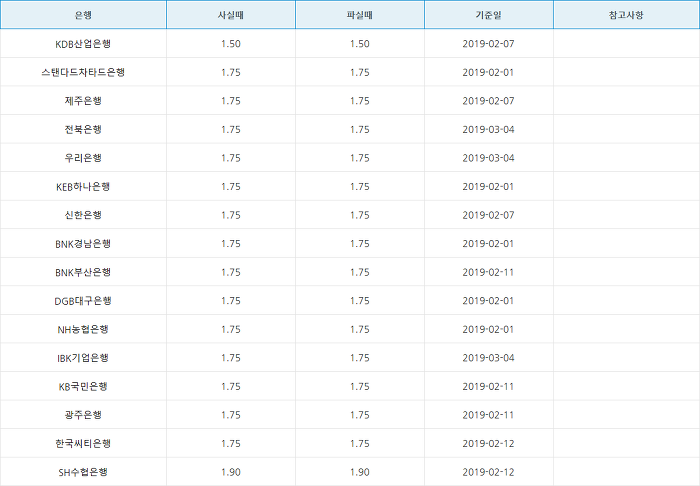This screenshot has height=486, width=700.
Task: Click the 2019-02-07 date in 신한은행 row
Action: click(488, 215)
